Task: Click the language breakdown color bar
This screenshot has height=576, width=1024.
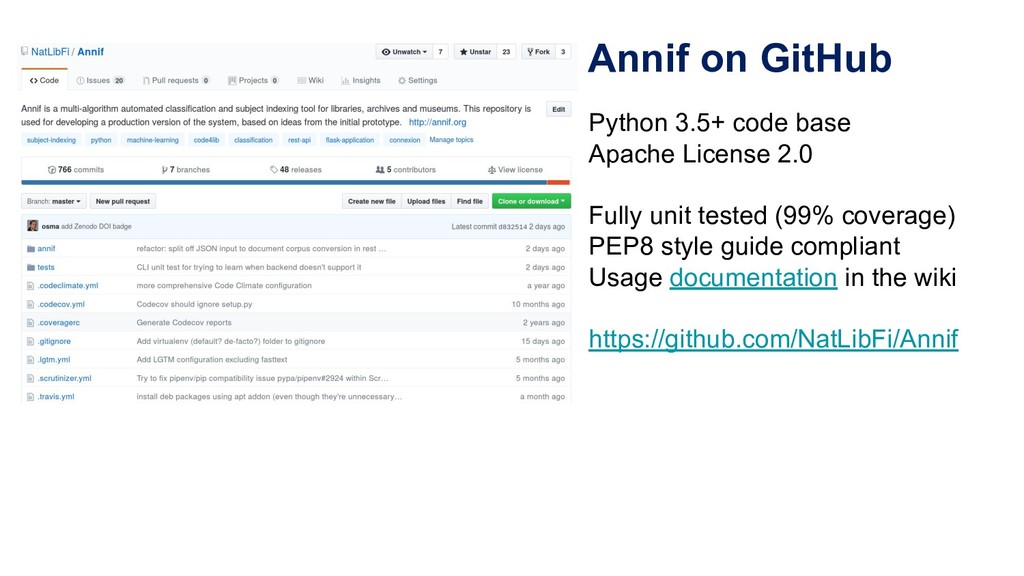Action: tap(296, 182)
